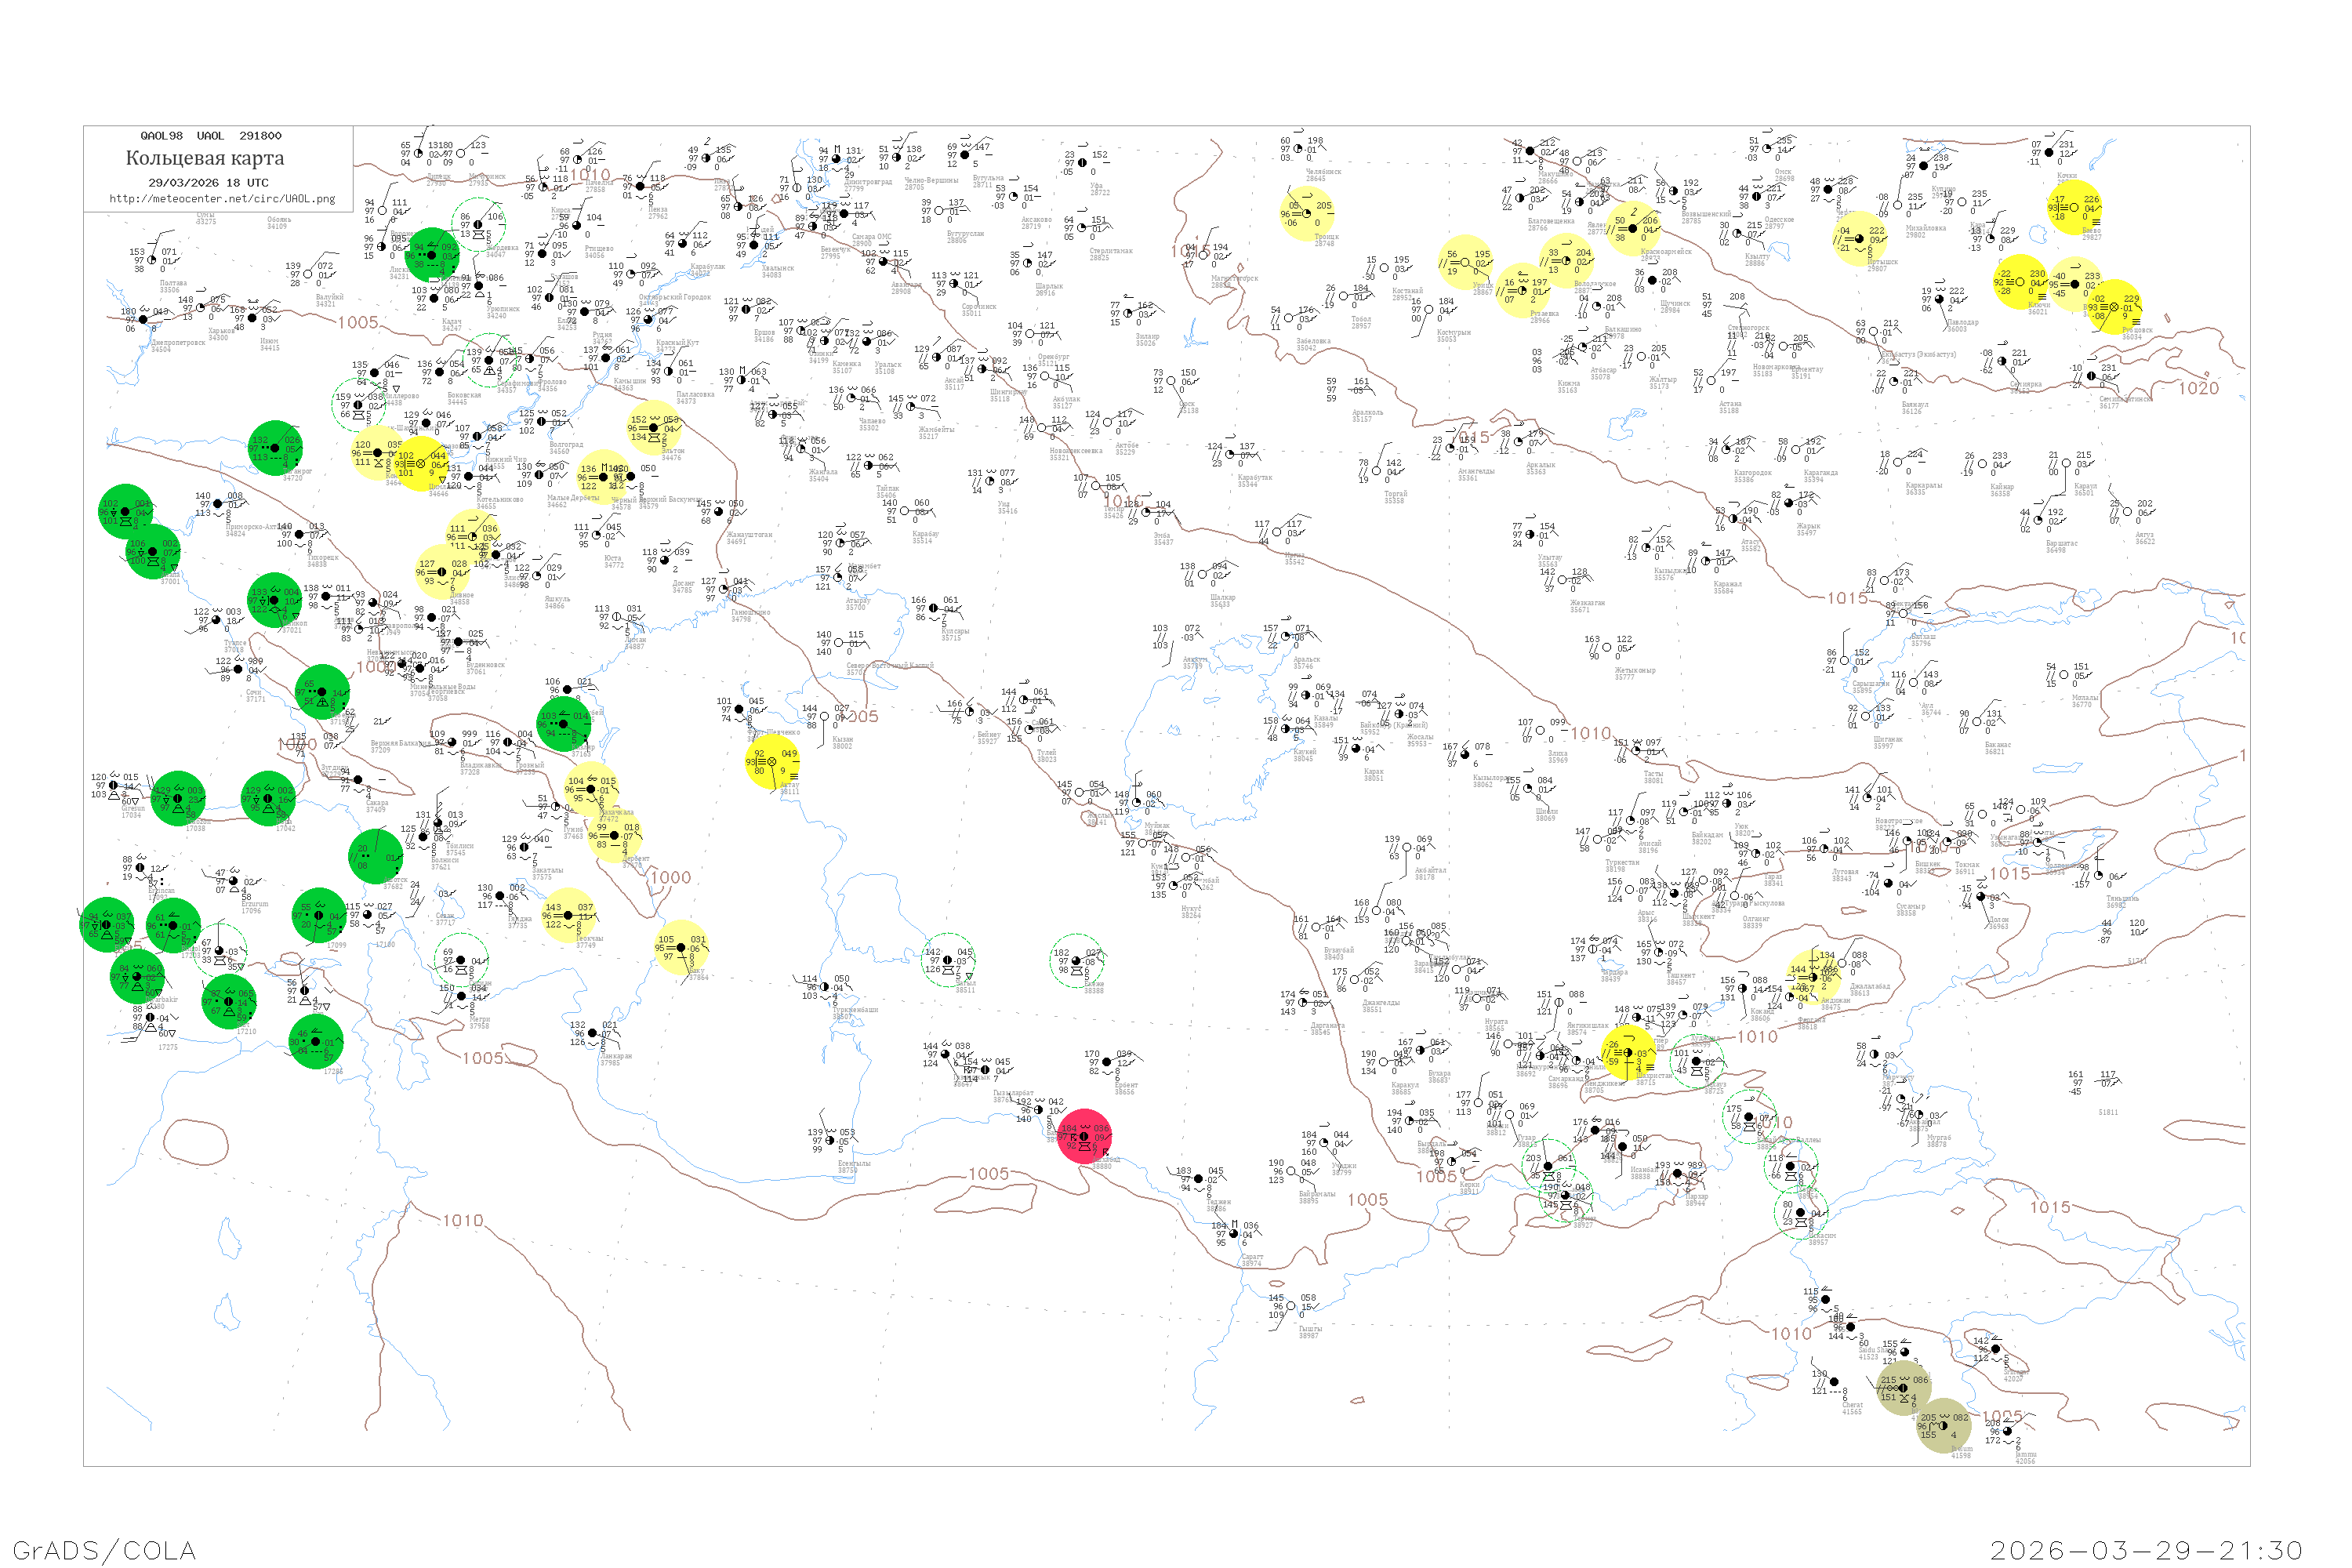
Task: Open the meteocenter.net UAOL.png URL
Action: [222, 198]
